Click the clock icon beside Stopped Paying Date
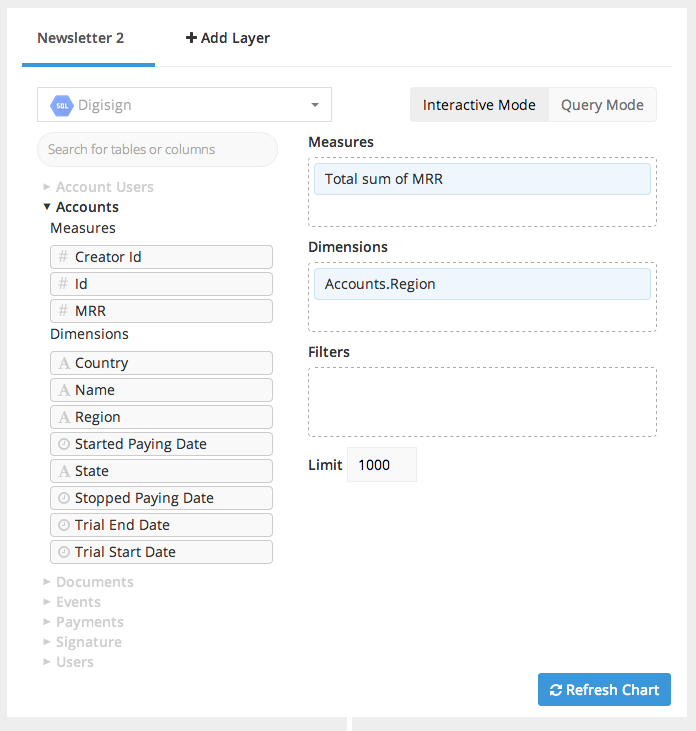Viewport: 696px width, 731px height. pos(63,498)
